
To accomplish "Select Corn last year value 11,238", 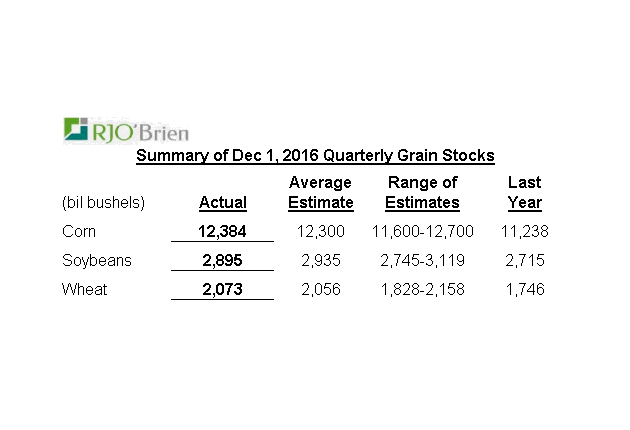I will (x=525, y=232).
